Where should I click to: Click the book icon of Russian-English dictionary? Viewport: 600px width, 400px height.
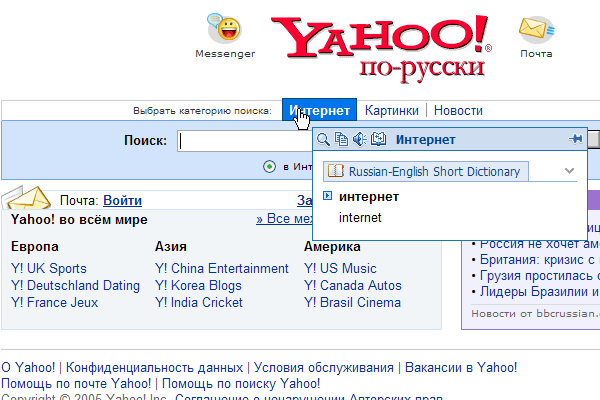(336, 171)
